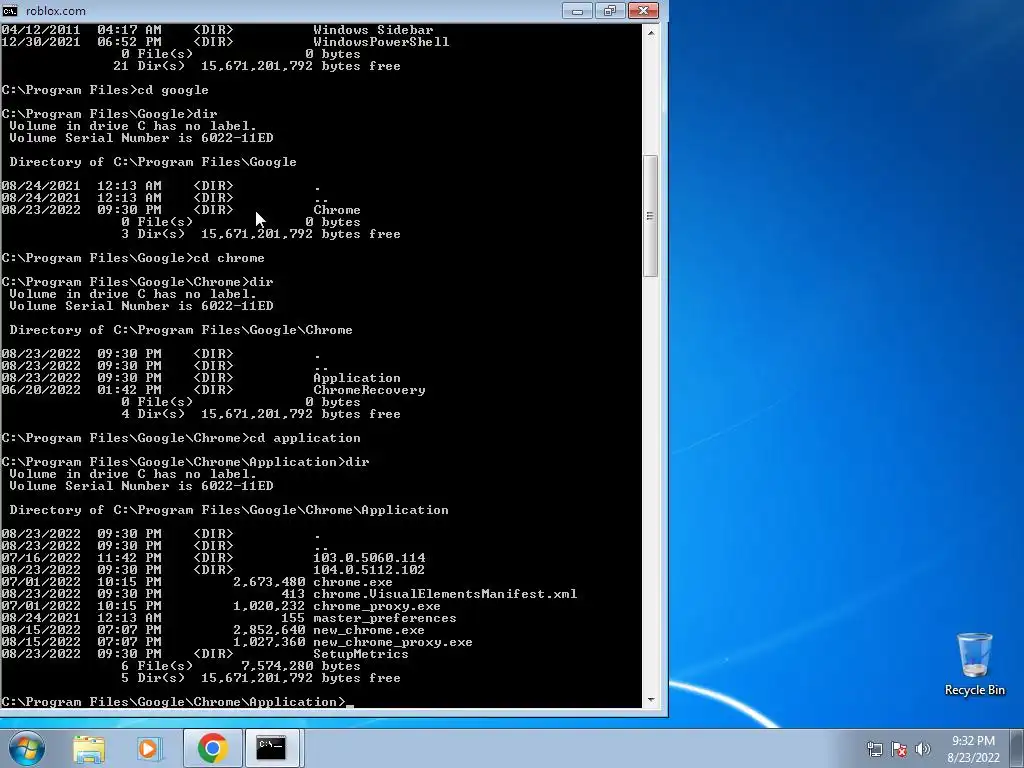Click the chrome.exe file entry
Image resolution: width=1024 pixels, height=768 pixels.
coord(353,582)
